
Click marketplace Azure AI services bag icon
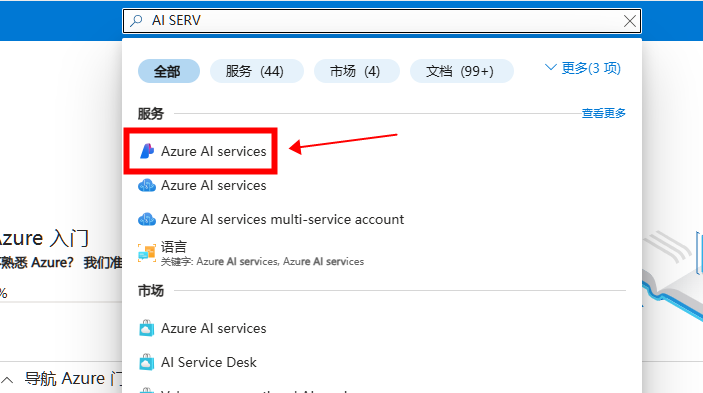pos(147,328)
